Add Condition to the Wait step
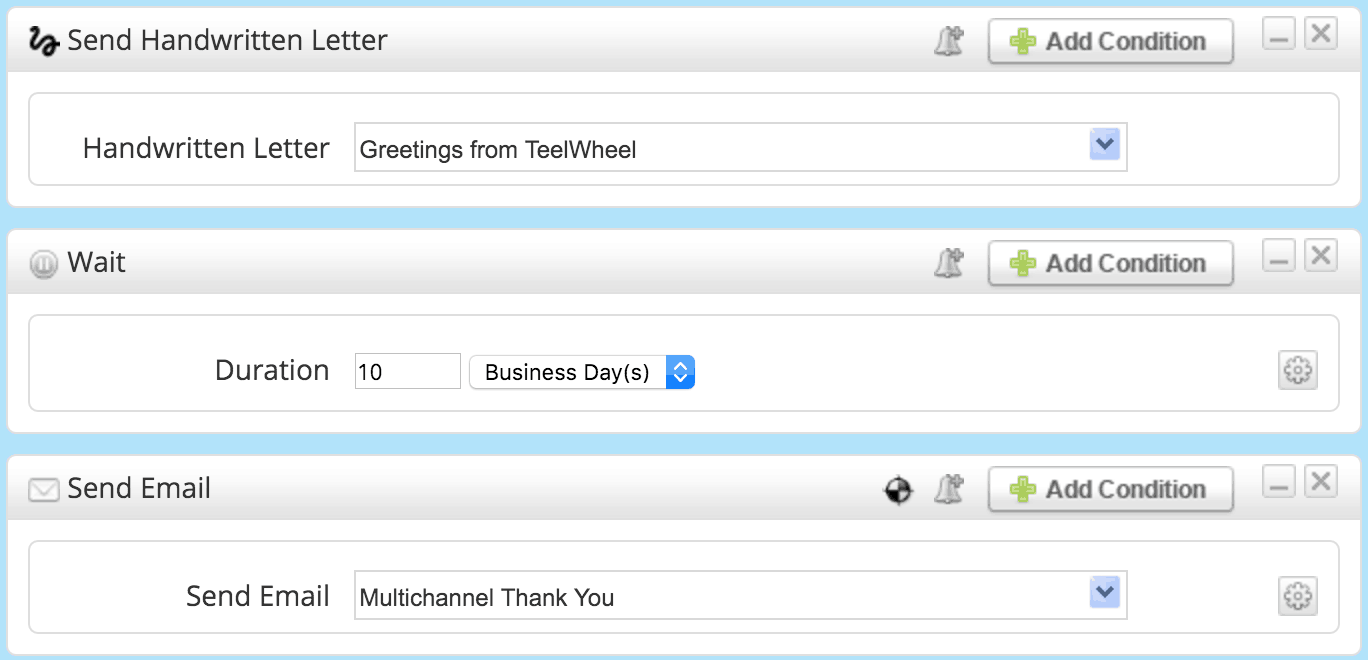Viewport: 1368px width, 660px height. click(x=1110, y=263)
